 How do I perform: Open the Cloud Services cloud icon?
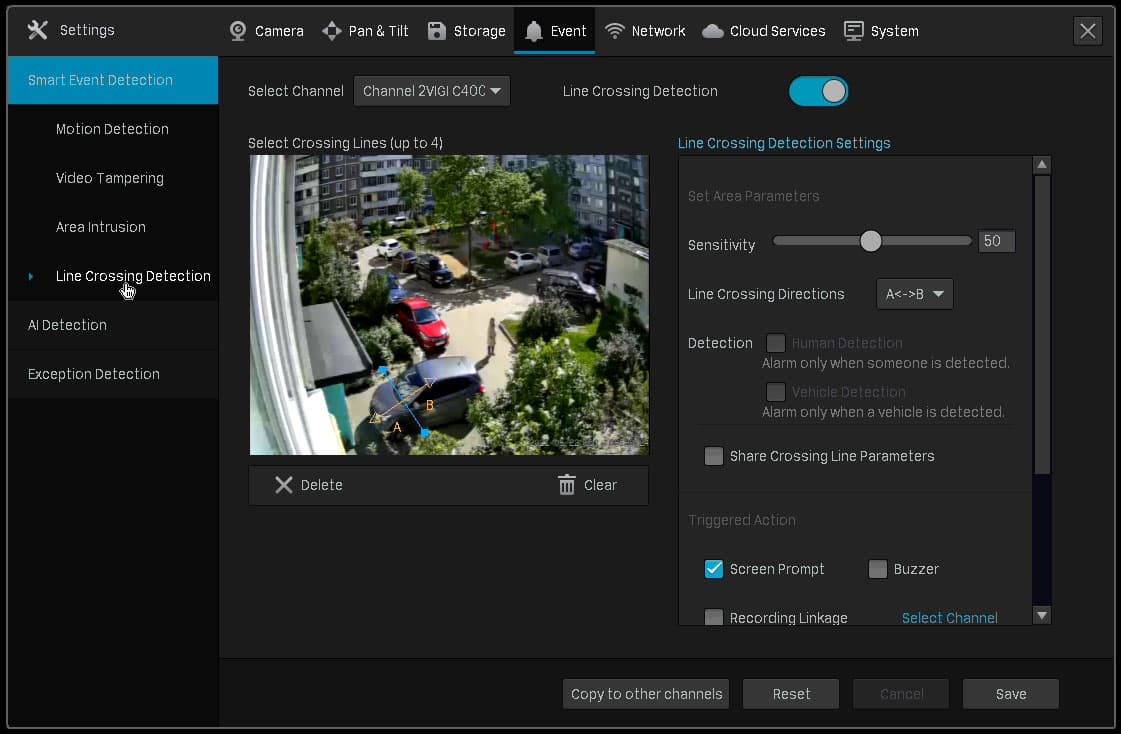pos(712,31)
